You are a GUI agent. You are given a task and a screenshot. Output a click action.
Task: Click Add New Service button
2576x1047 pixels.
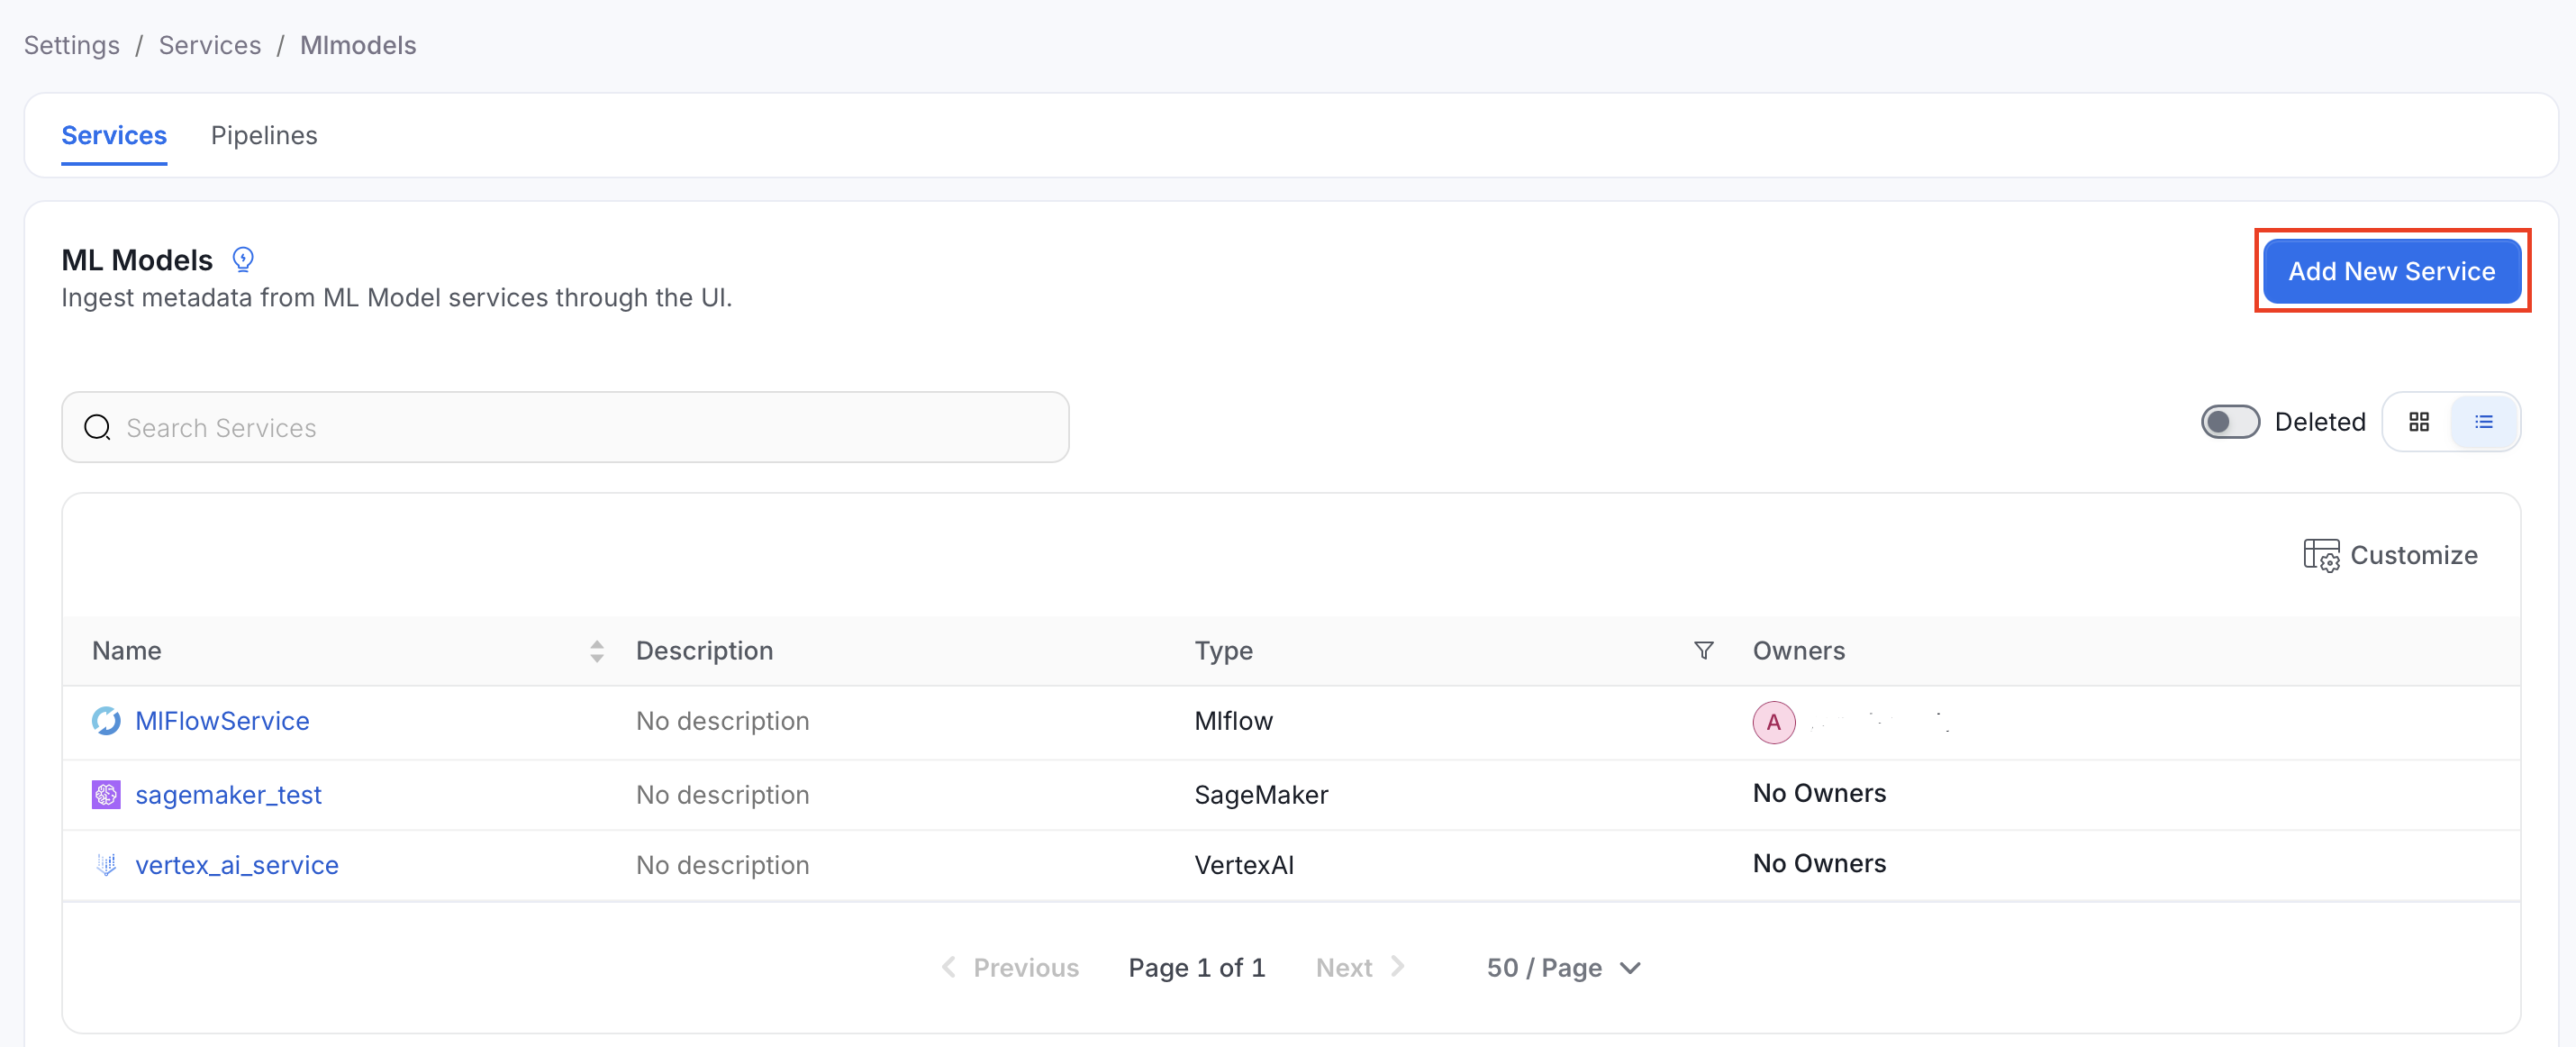2391,271
